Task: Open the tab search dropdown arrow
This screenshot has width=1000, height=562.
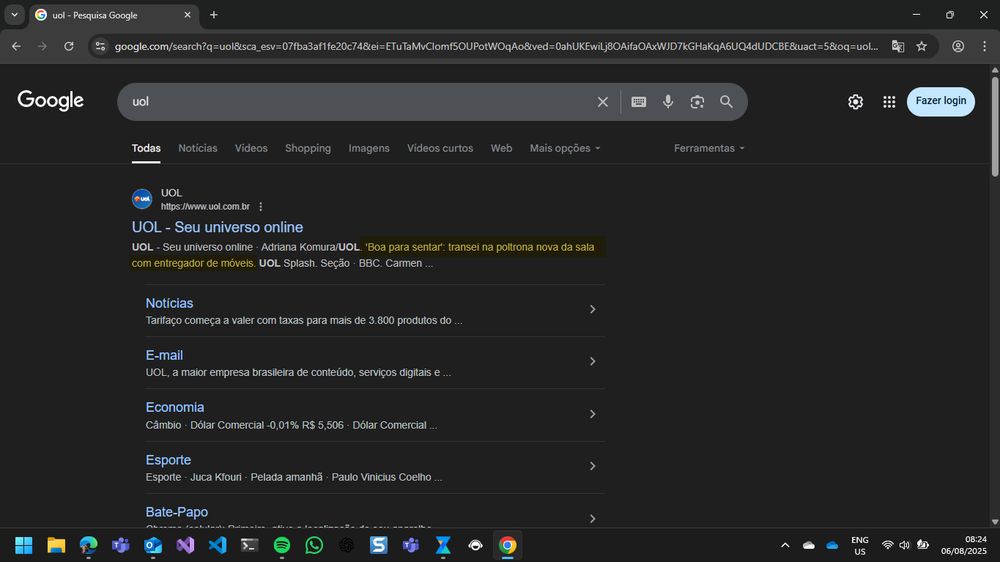Action: [15, 15]
